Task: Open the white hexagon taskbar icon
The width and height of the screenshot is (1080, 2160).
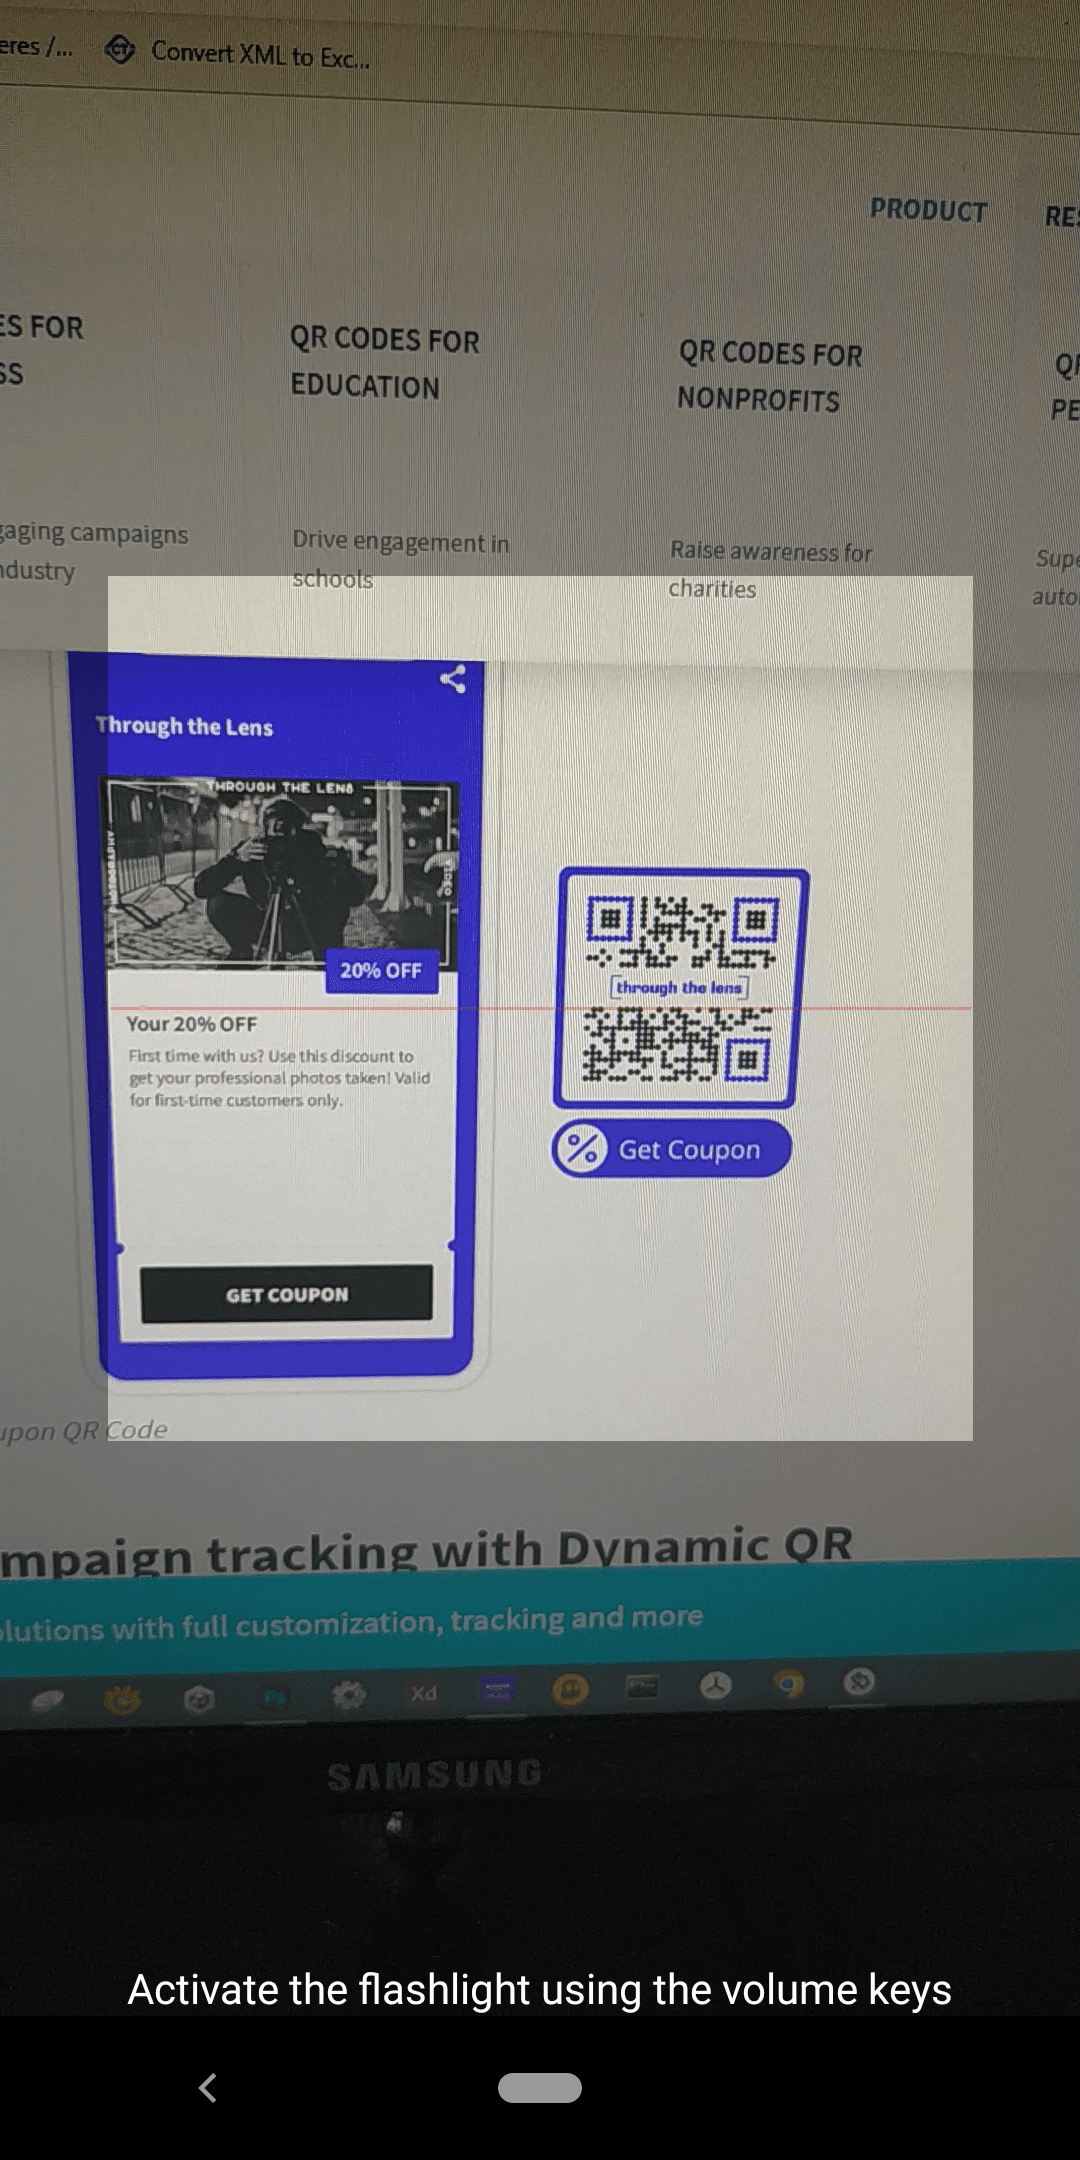Action: coord(199,1699)
